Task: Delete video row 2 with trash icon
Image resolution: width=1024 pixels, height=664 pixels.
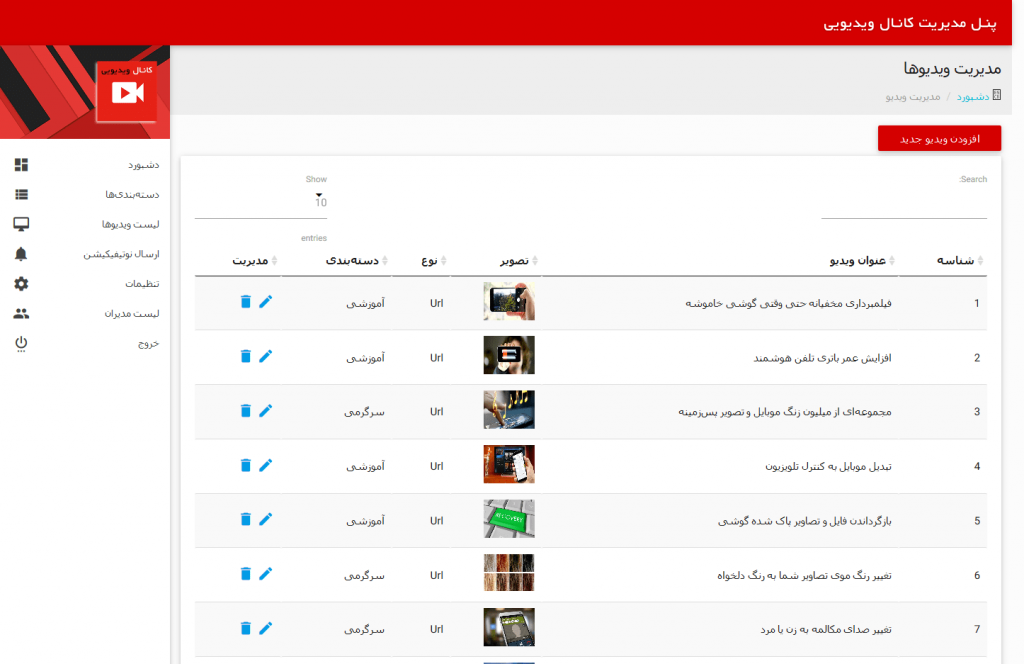Action: 246,356
